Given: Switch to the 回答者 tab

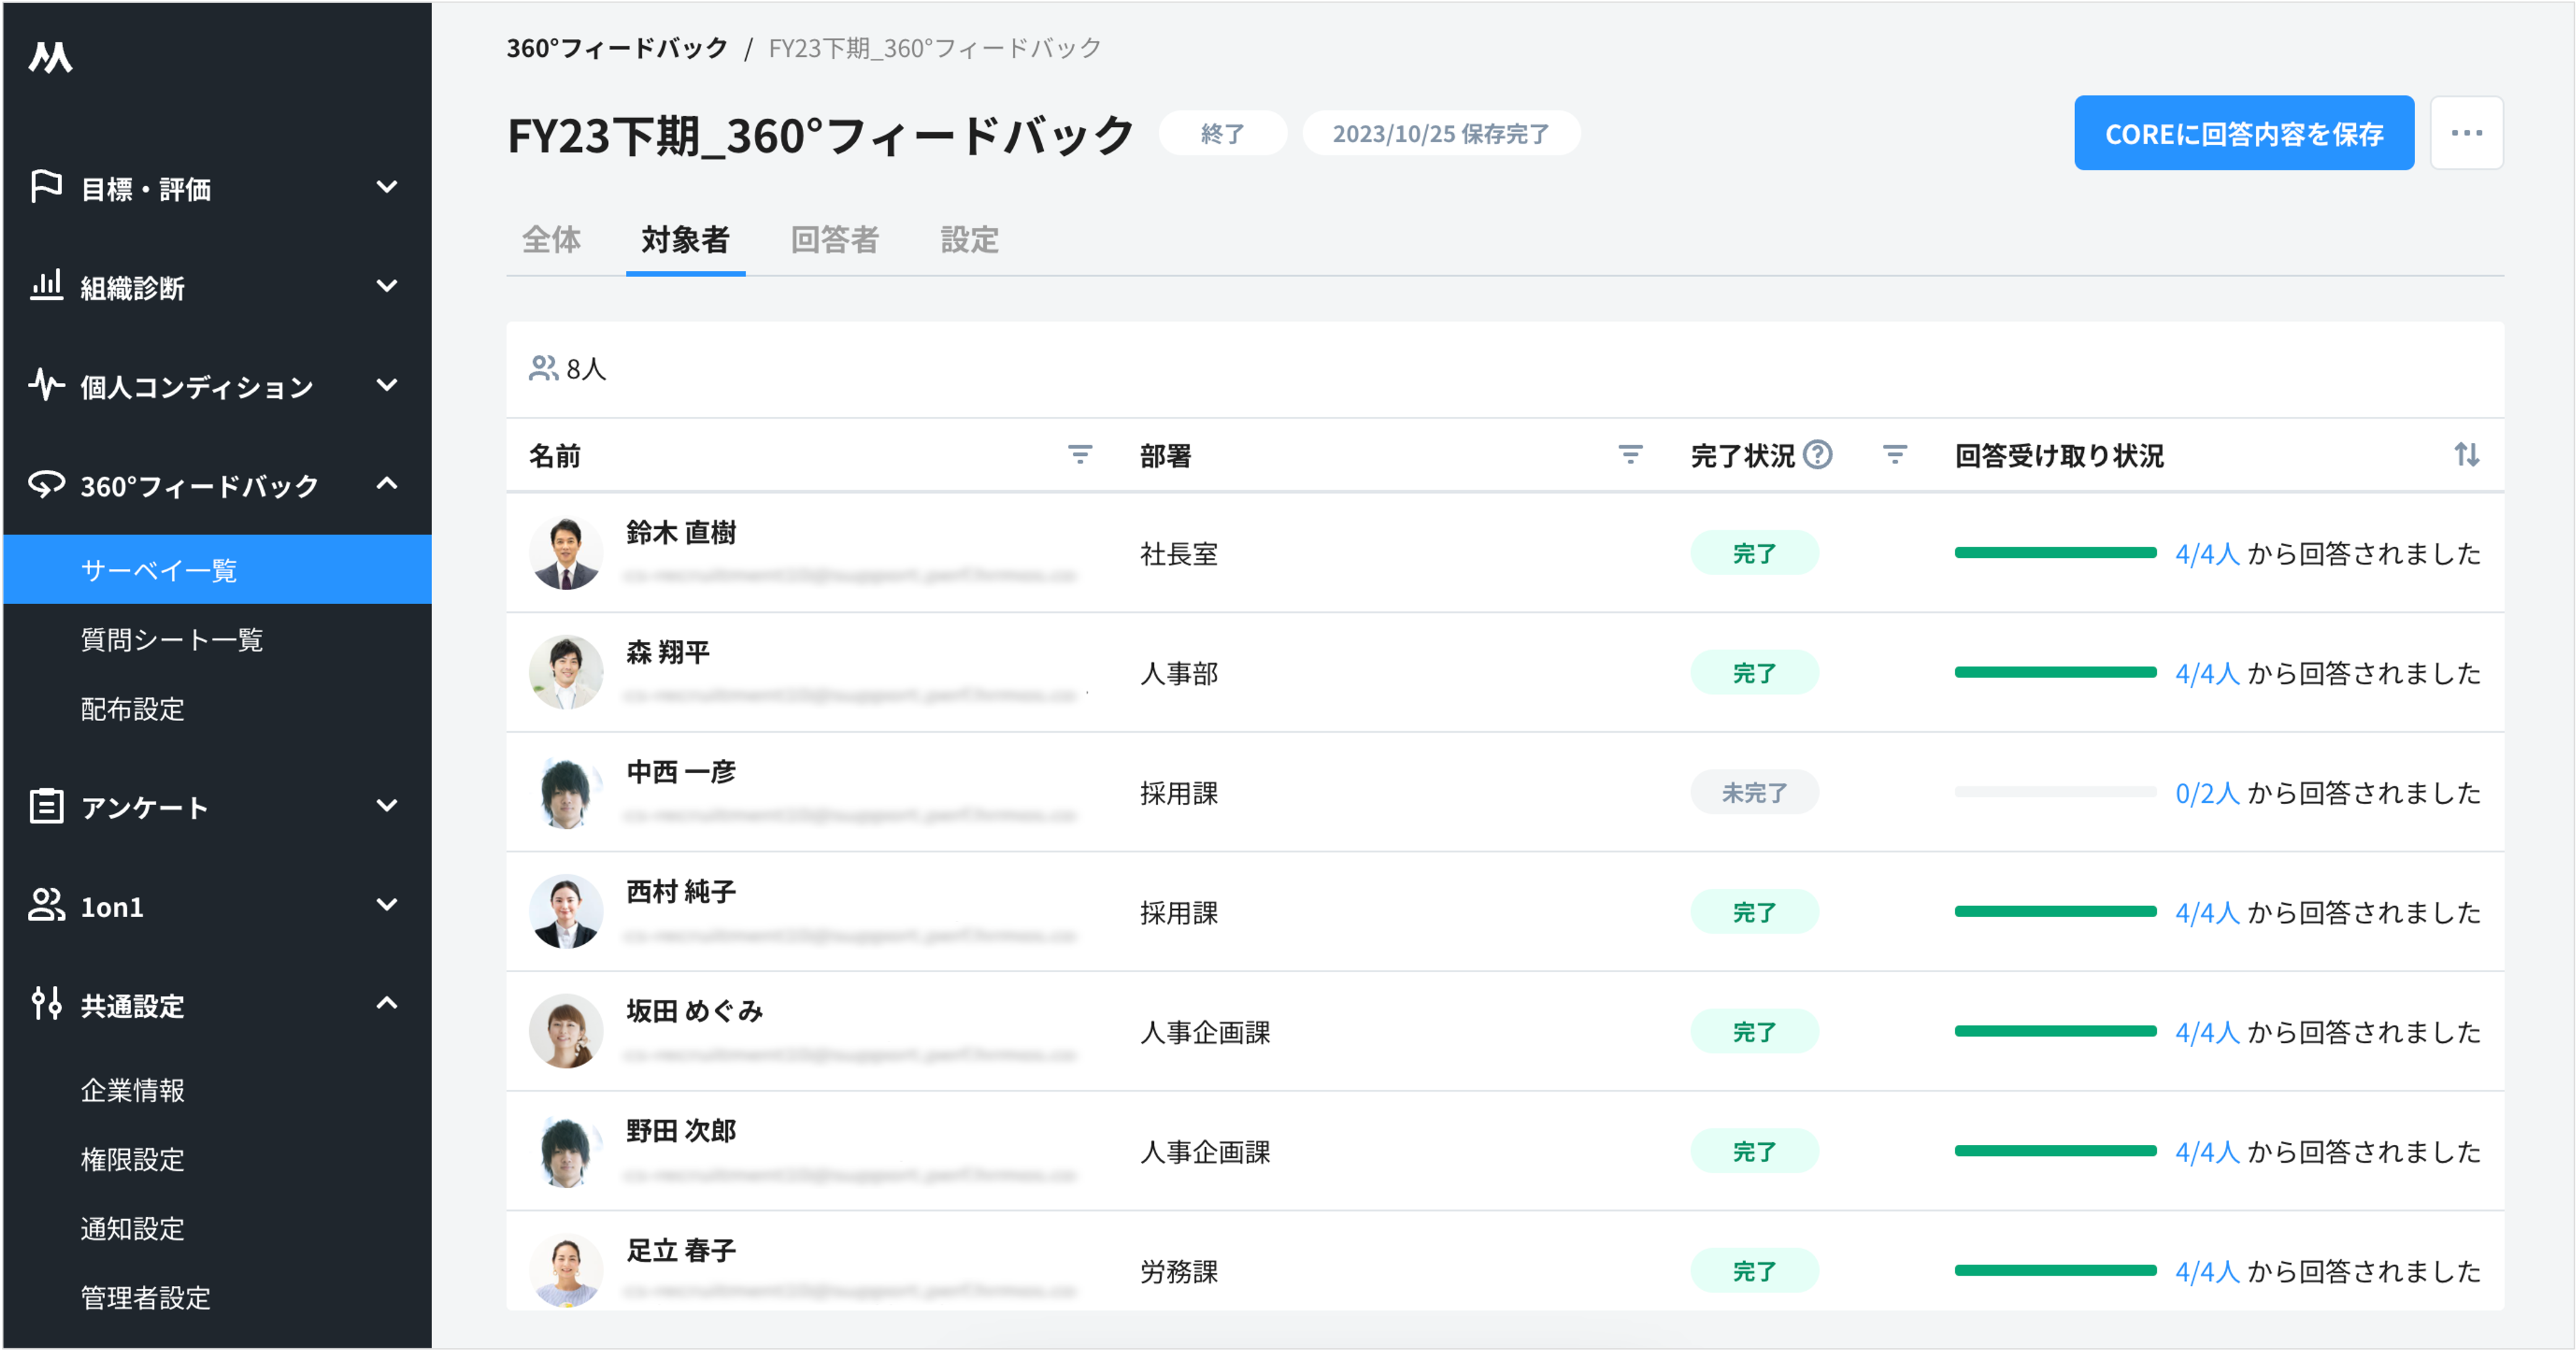Looking at the screenshot, I should [x=836, y=240].
